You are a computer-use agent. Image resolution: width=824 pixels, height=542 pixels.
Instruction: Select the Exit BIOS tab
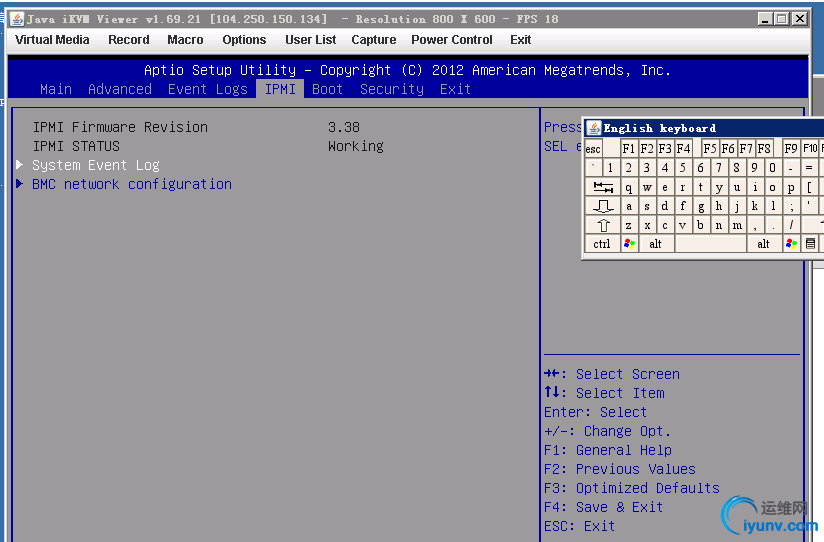455,89
